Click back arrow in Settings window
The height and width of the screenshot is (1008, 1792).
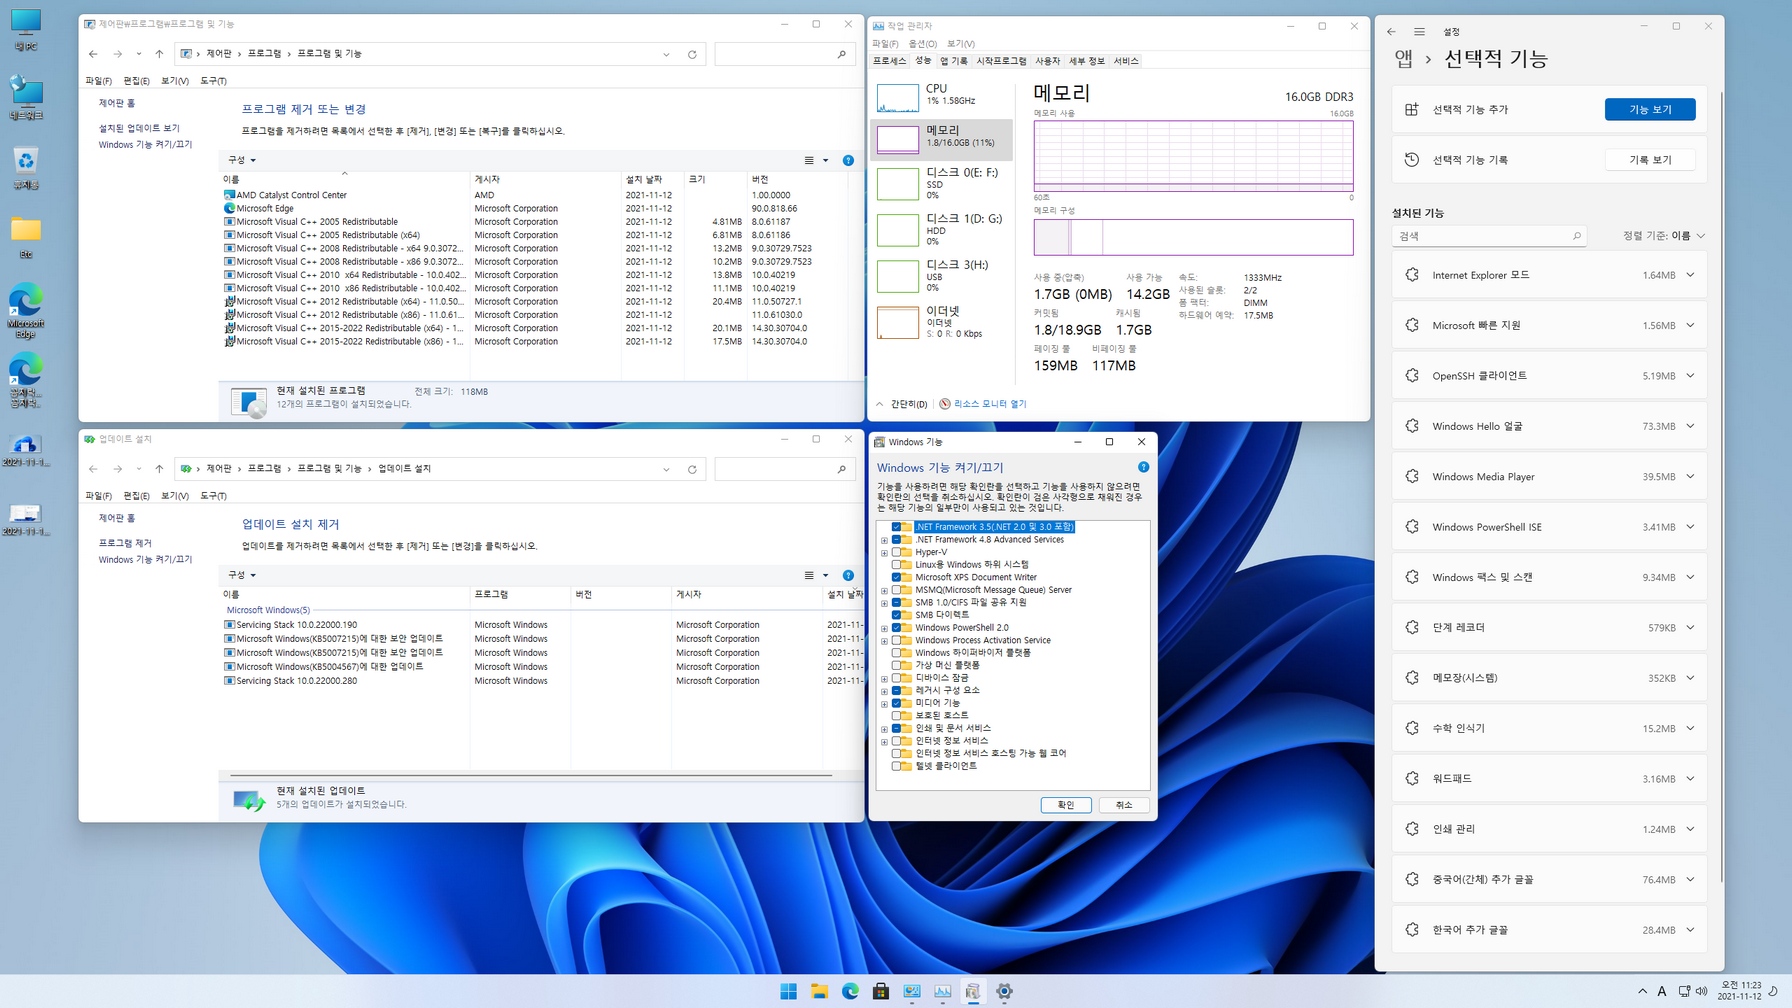click(1391, 31)
